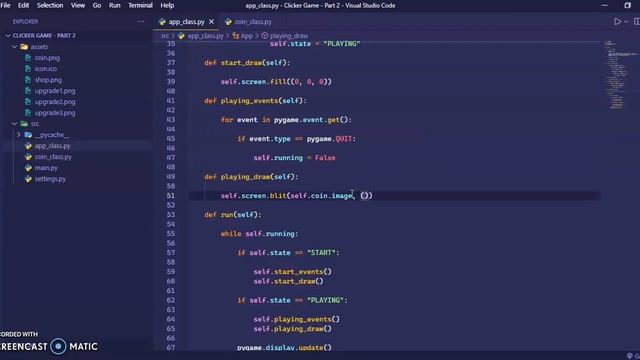Click src in the breadcrumb path
This screenshot has height=360, width=640.
164,36
